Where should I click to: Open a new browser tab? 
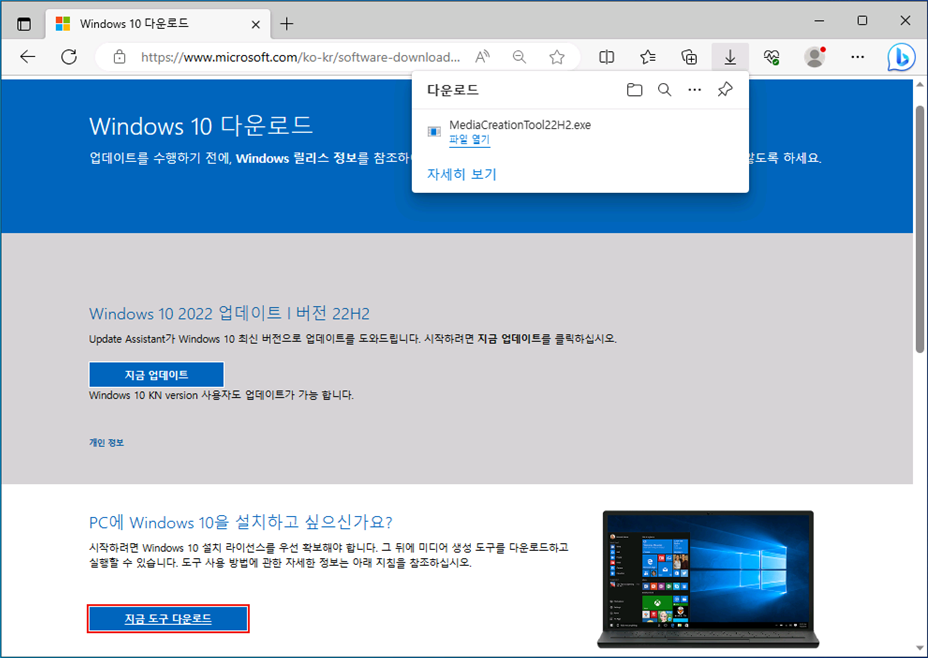[286, 24]
